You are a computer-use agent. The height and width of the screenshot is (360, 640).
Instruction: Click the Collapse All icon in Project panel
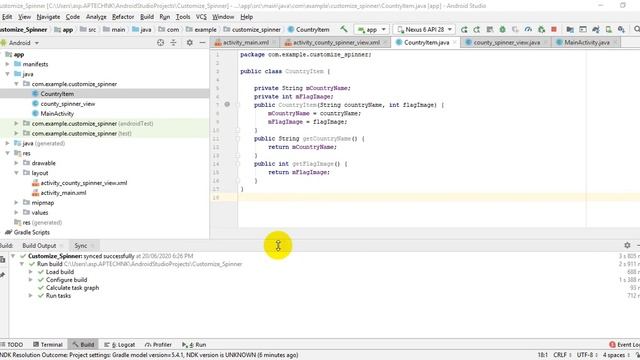coord(173,42)
